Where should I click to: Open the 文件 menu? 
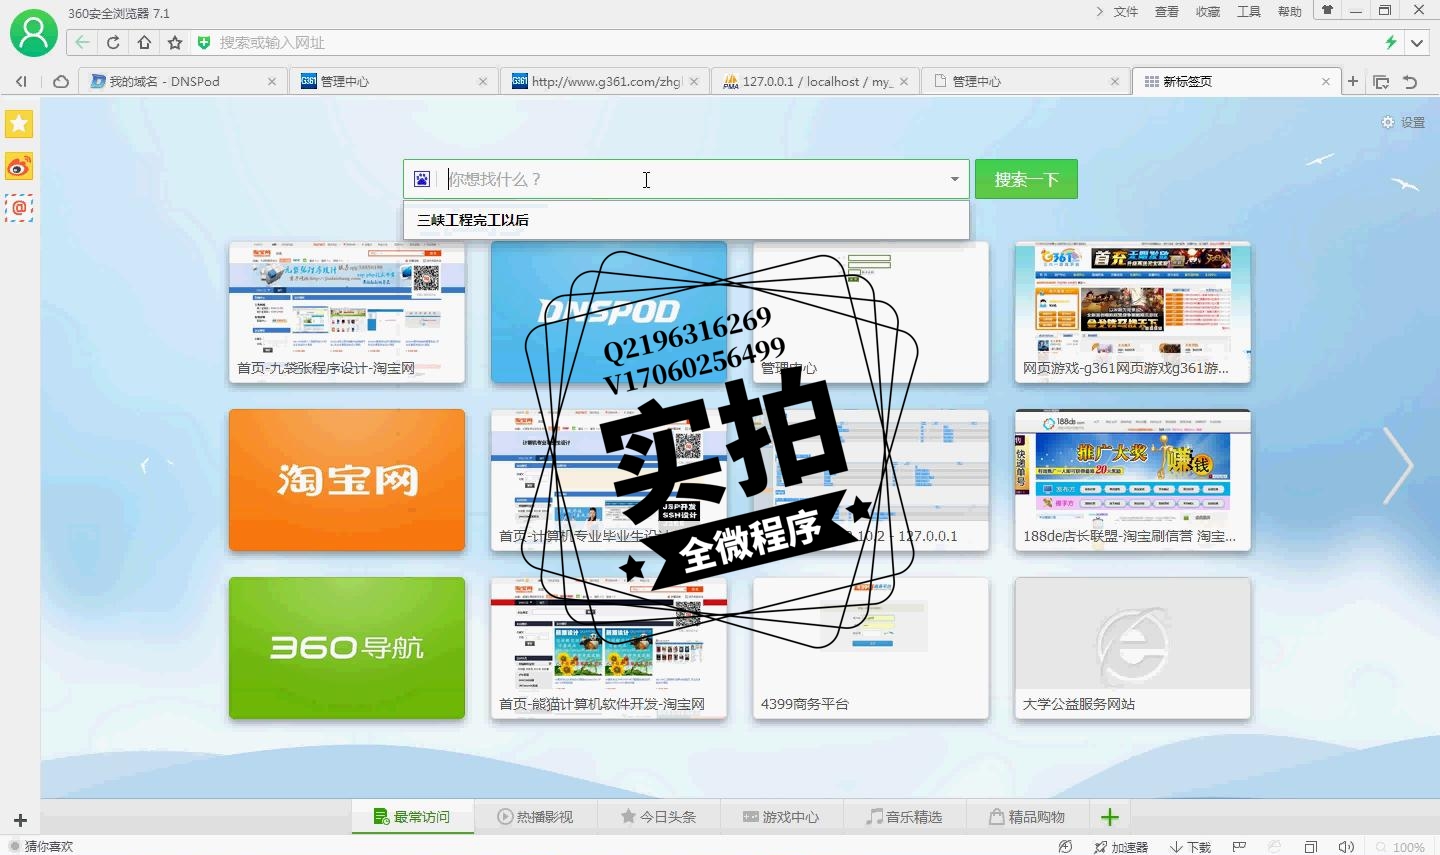click(x=1126, y=12)
